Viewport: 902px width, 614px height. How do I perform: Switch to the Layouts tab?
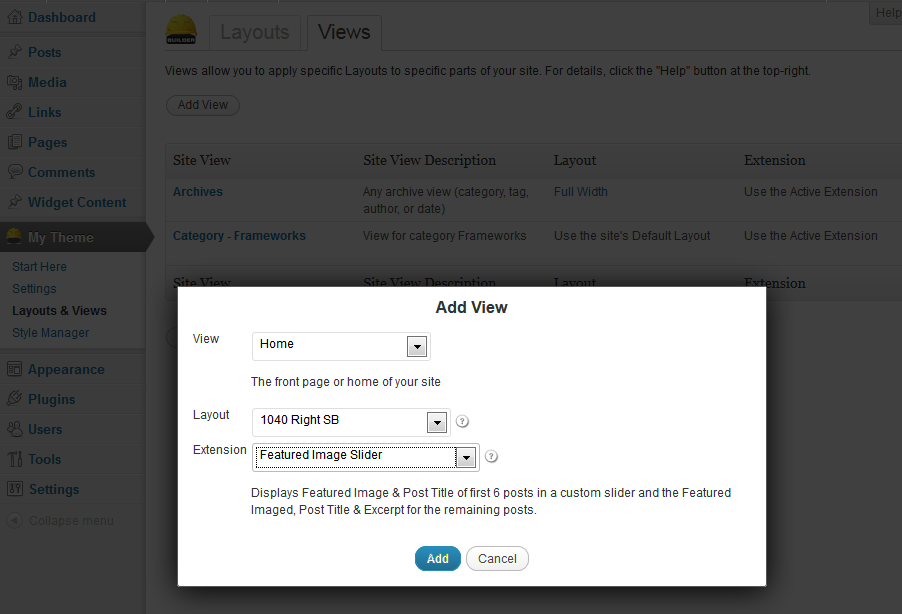pyautogui.click(x=254, y=32)
